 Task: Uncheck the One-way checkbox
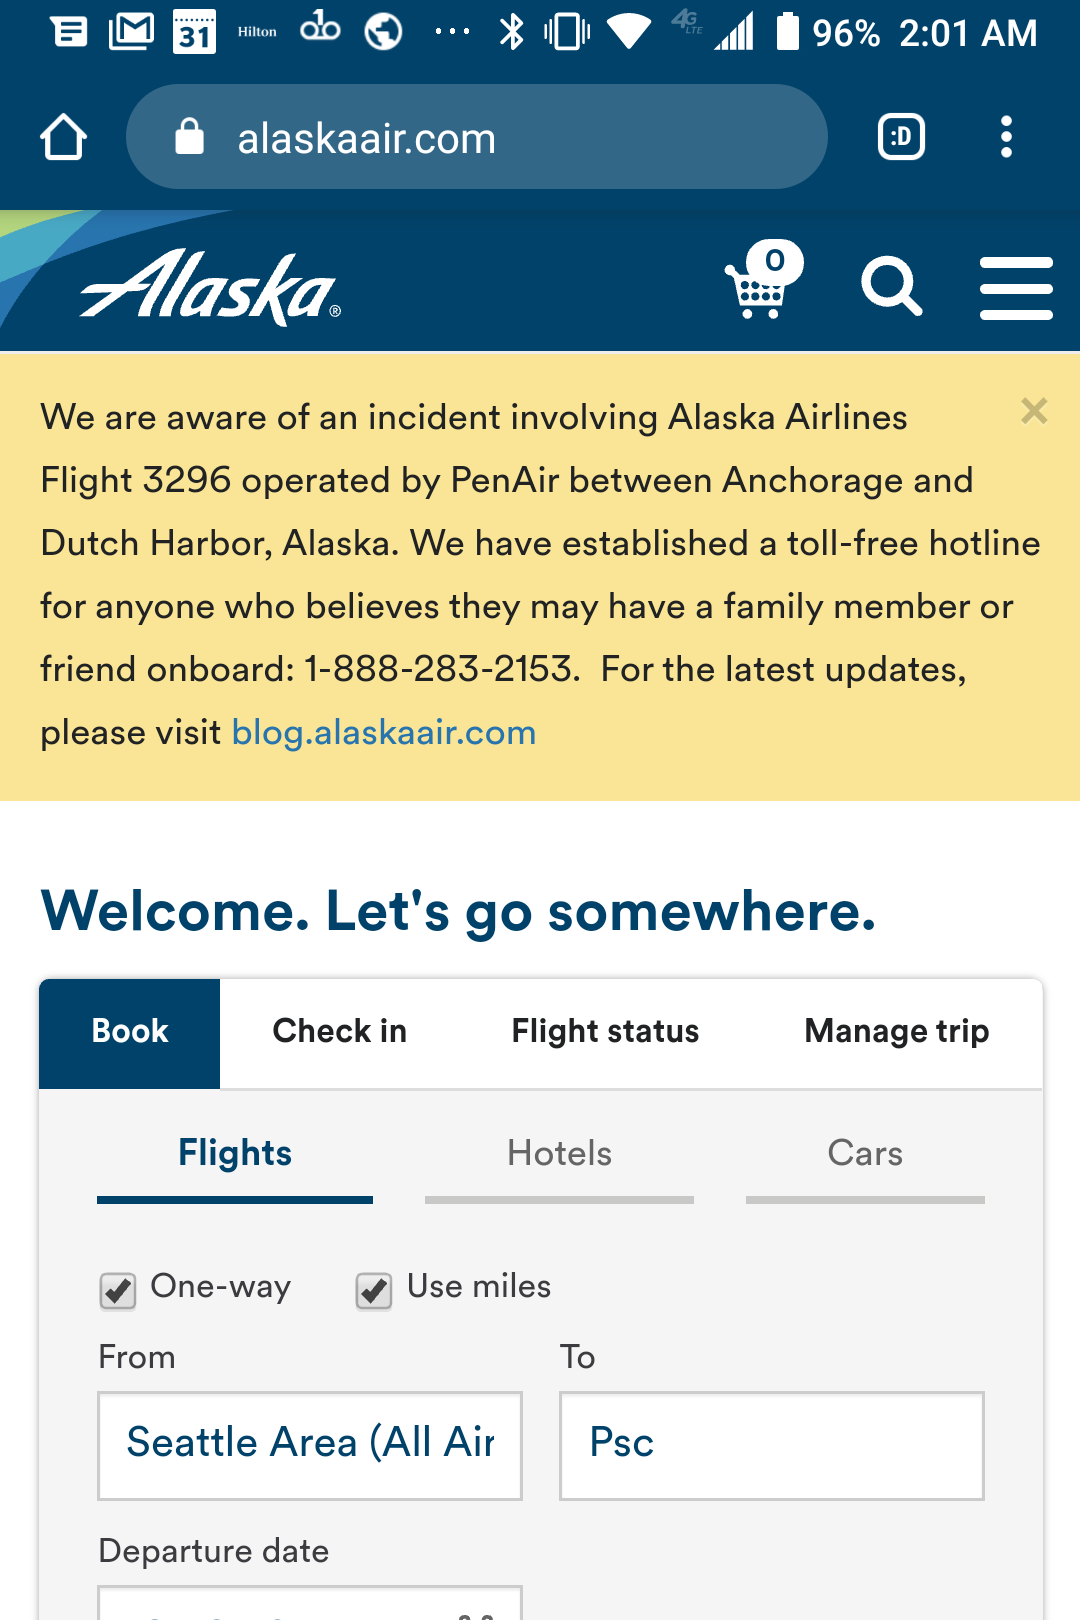[118, 1290]
